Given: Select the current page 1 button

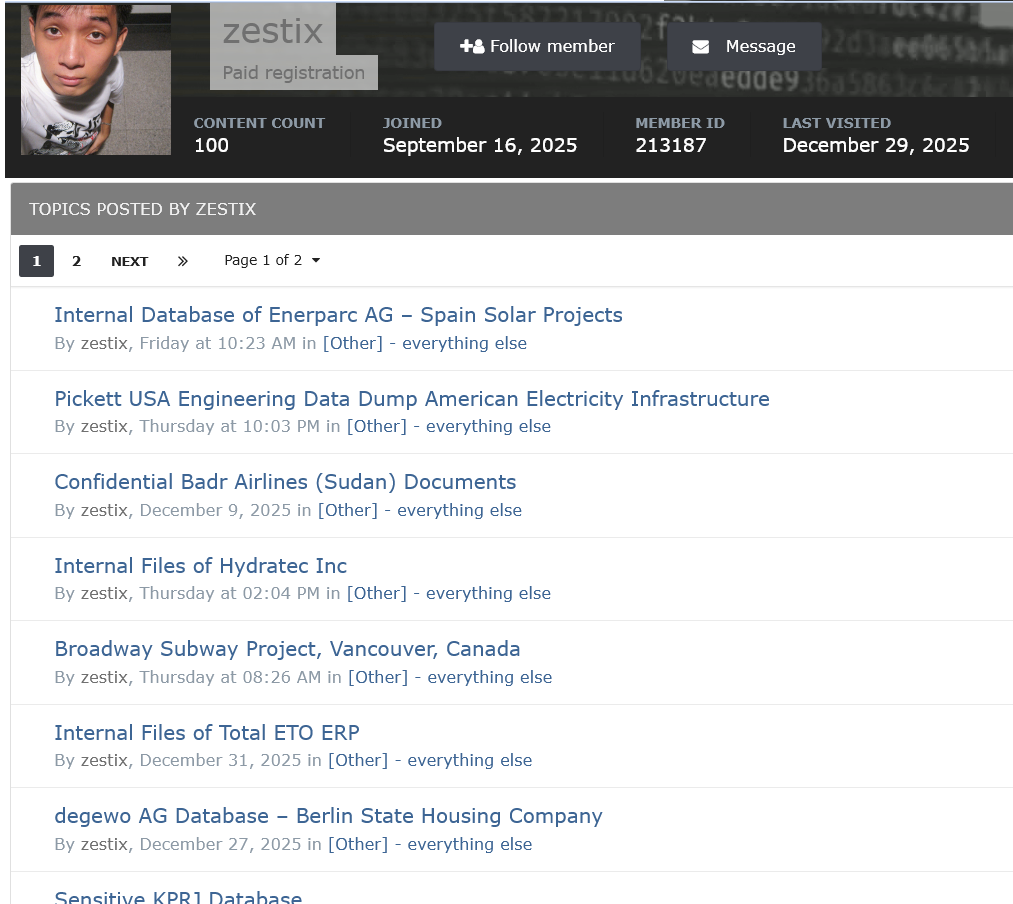Looking at the screenshot, I should point(36,261).
